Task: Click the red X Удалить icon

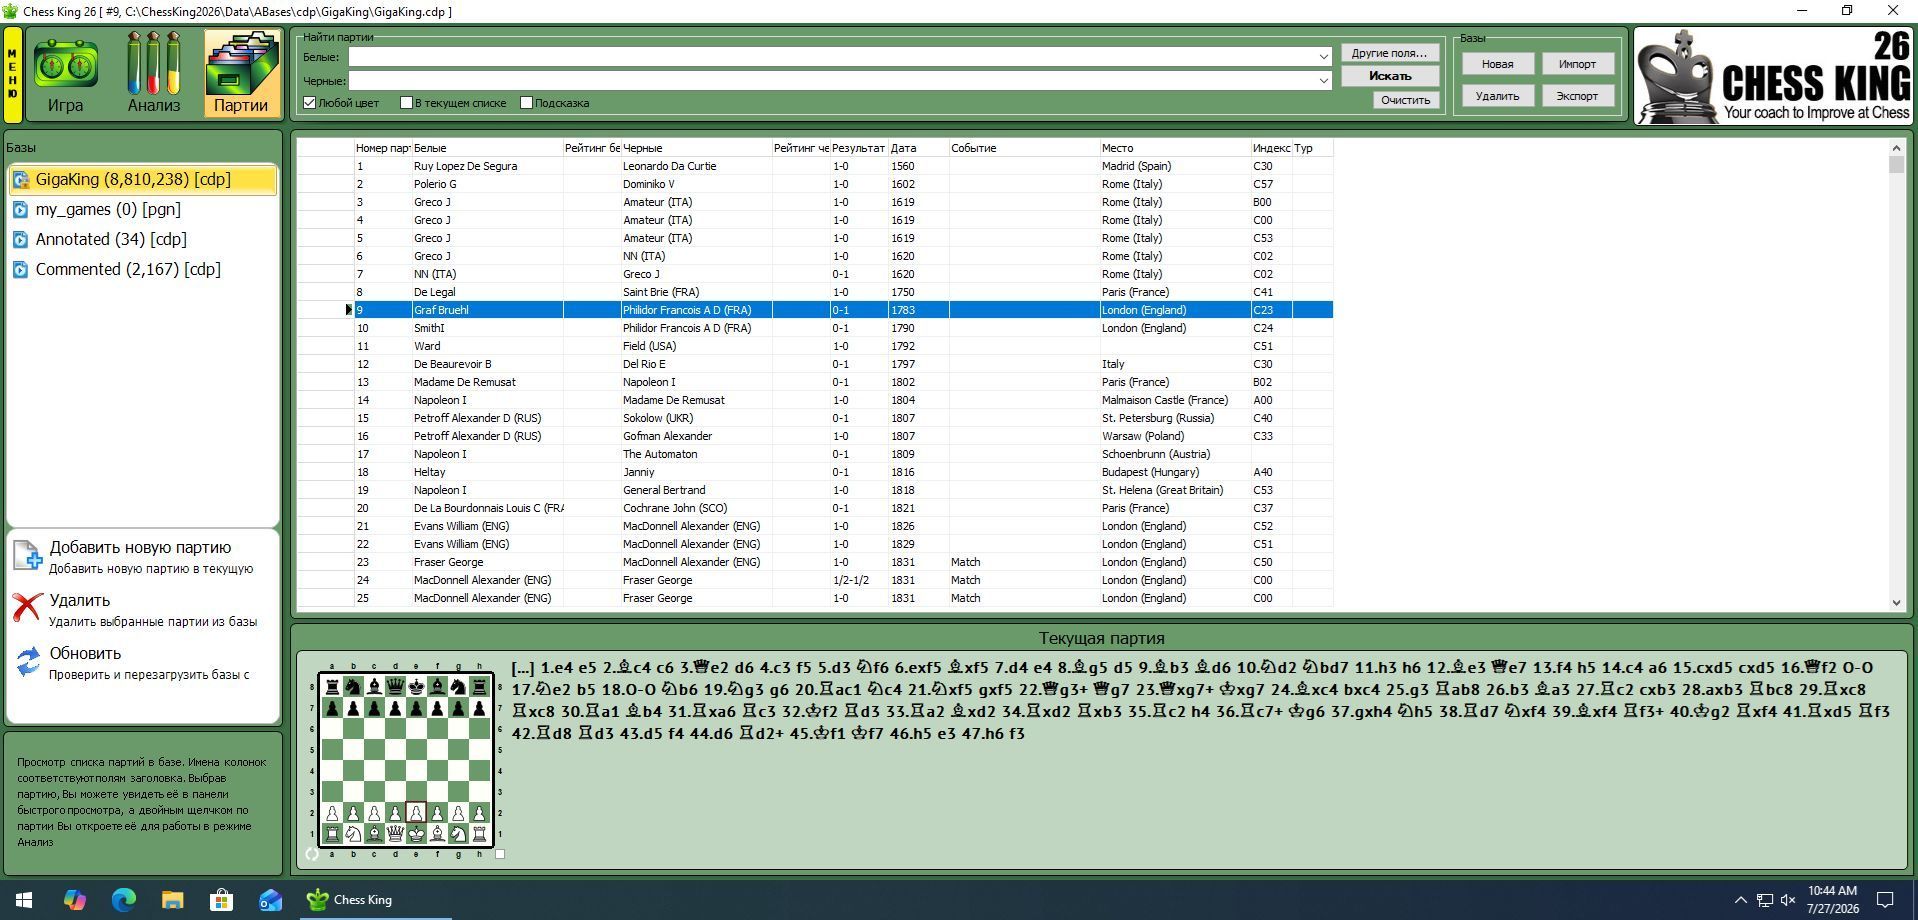Action: (x=28, y=608)
